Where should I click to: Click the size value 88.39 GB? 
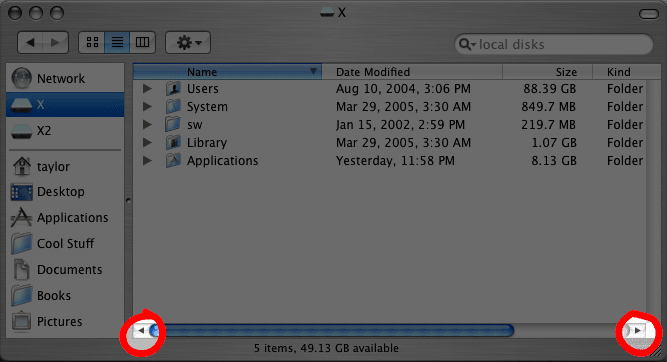(550, 88)
